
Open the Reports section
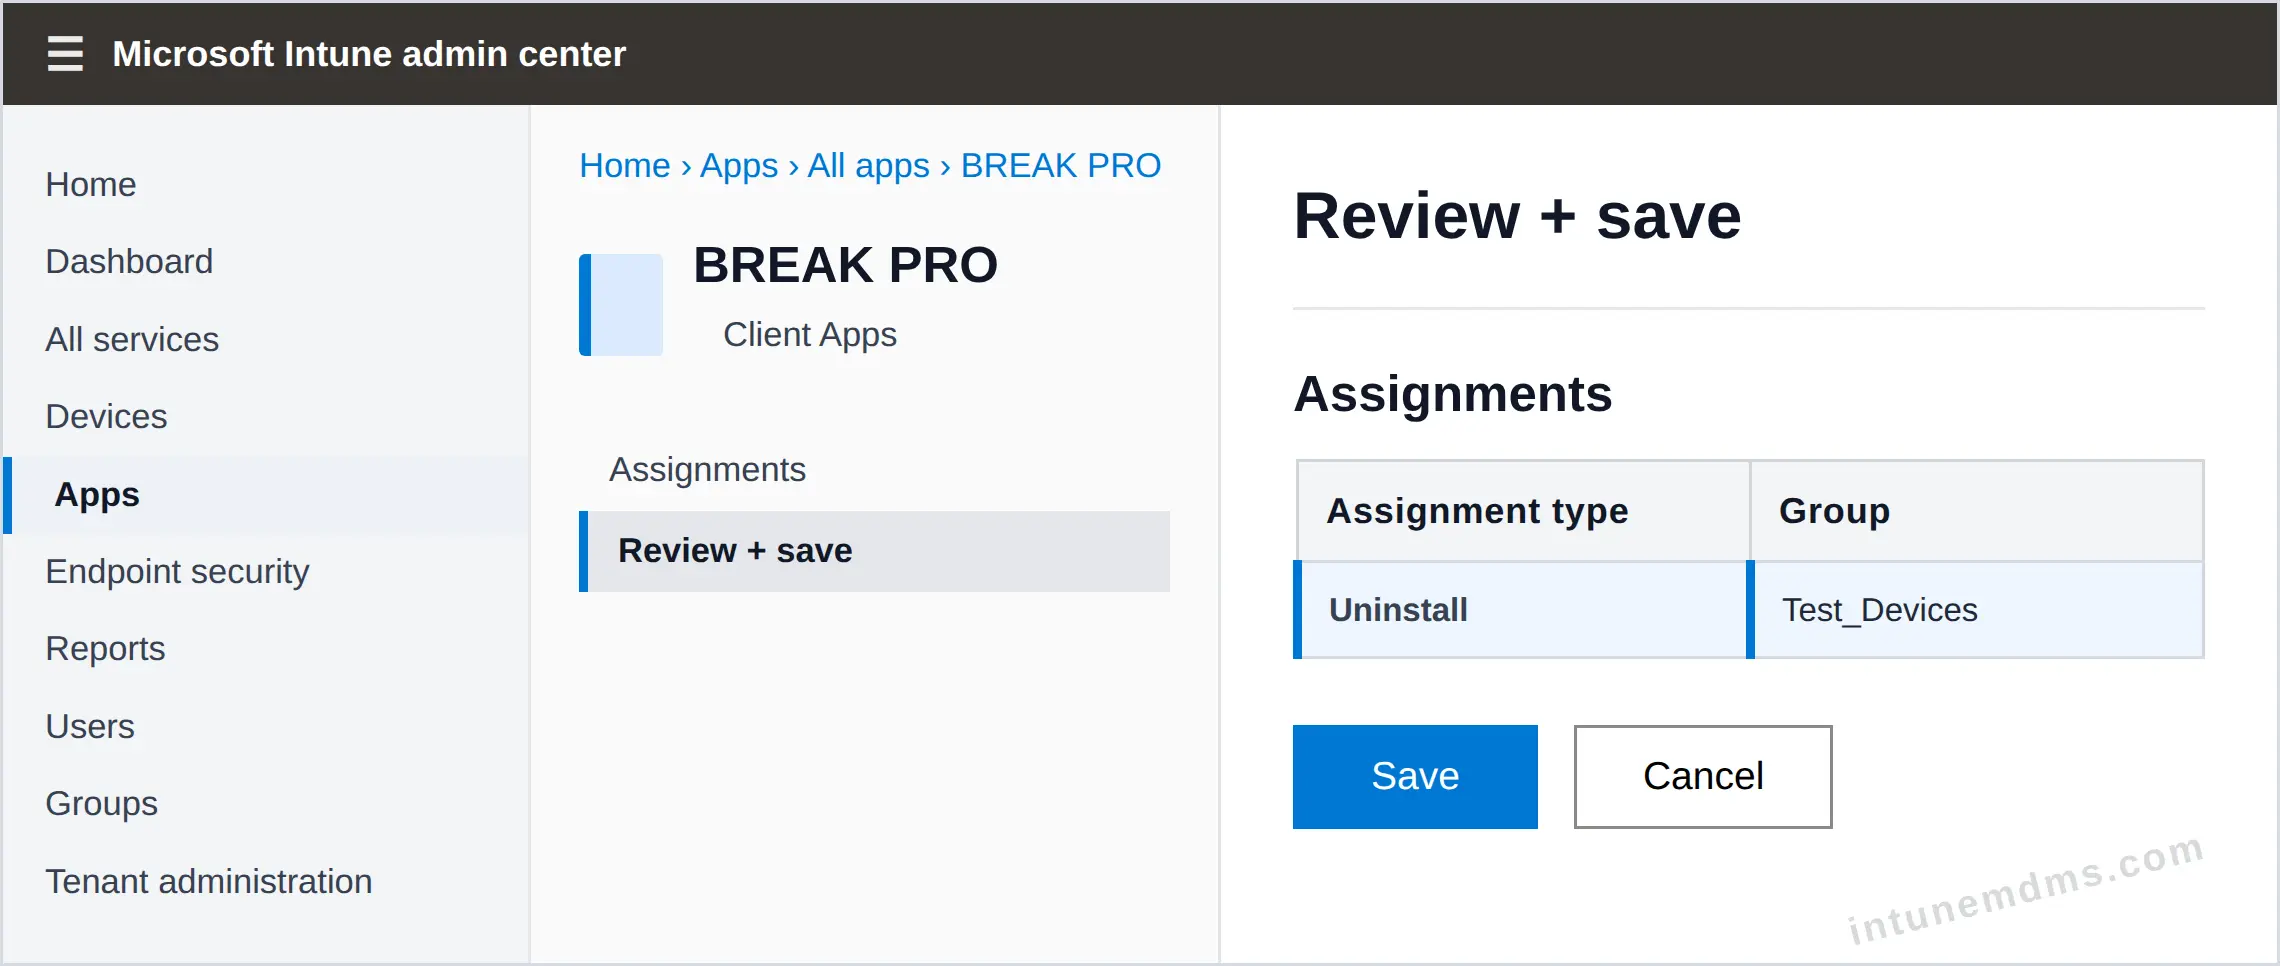point(105,649)
